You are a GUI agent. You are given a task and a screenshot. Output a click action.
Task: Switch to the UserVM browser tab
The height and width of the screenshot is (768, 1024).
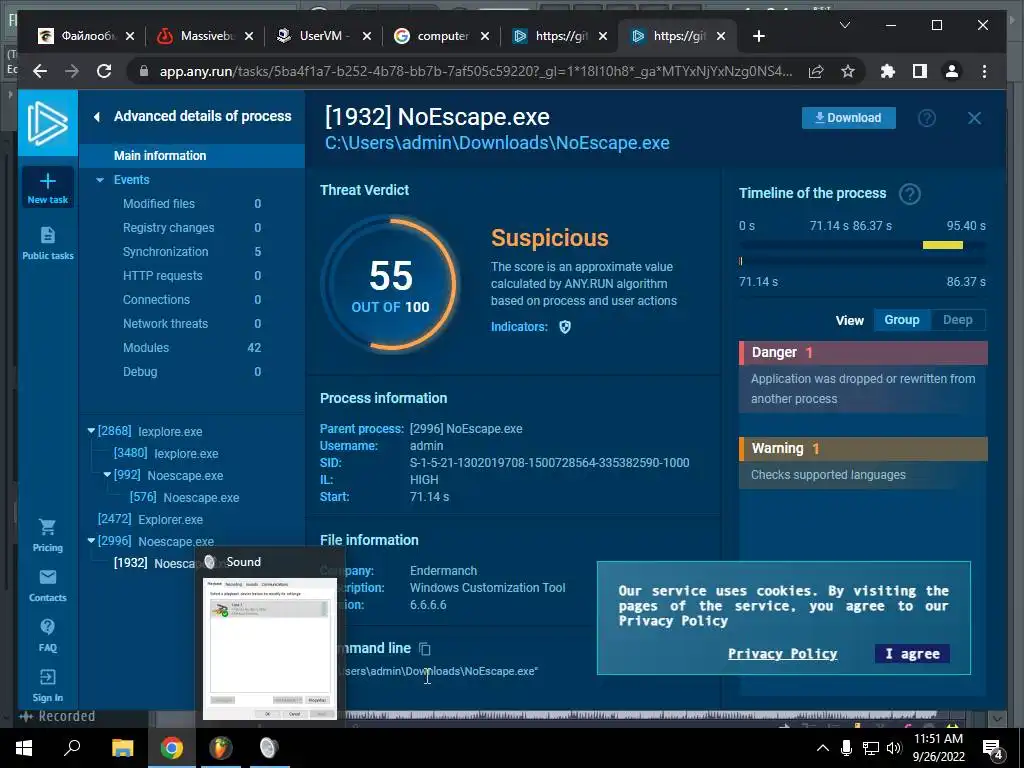click(x=323, y=37)
